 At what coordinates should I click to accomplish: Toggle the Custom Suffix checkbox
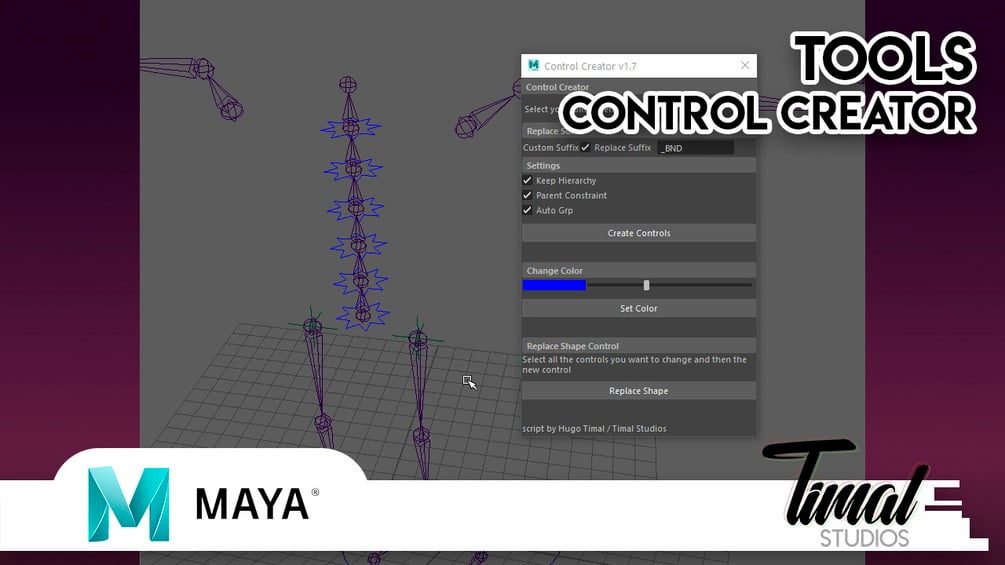[x=585, y=147]
